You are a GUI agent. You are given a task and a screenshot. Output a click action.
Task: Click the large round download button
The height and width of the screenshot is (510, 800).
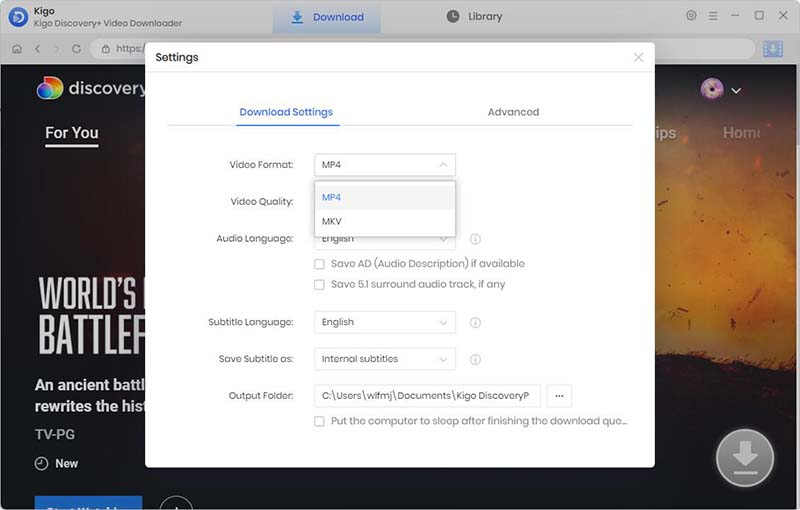745,458
